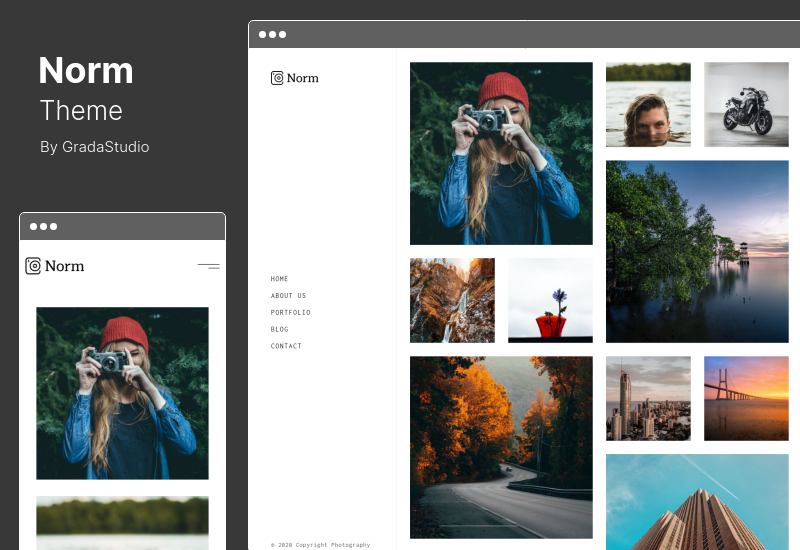Open the red beanie photo in mobile preview
Image resolution: width=800 pixels, height=550 pixels.
tap(122, 393)
